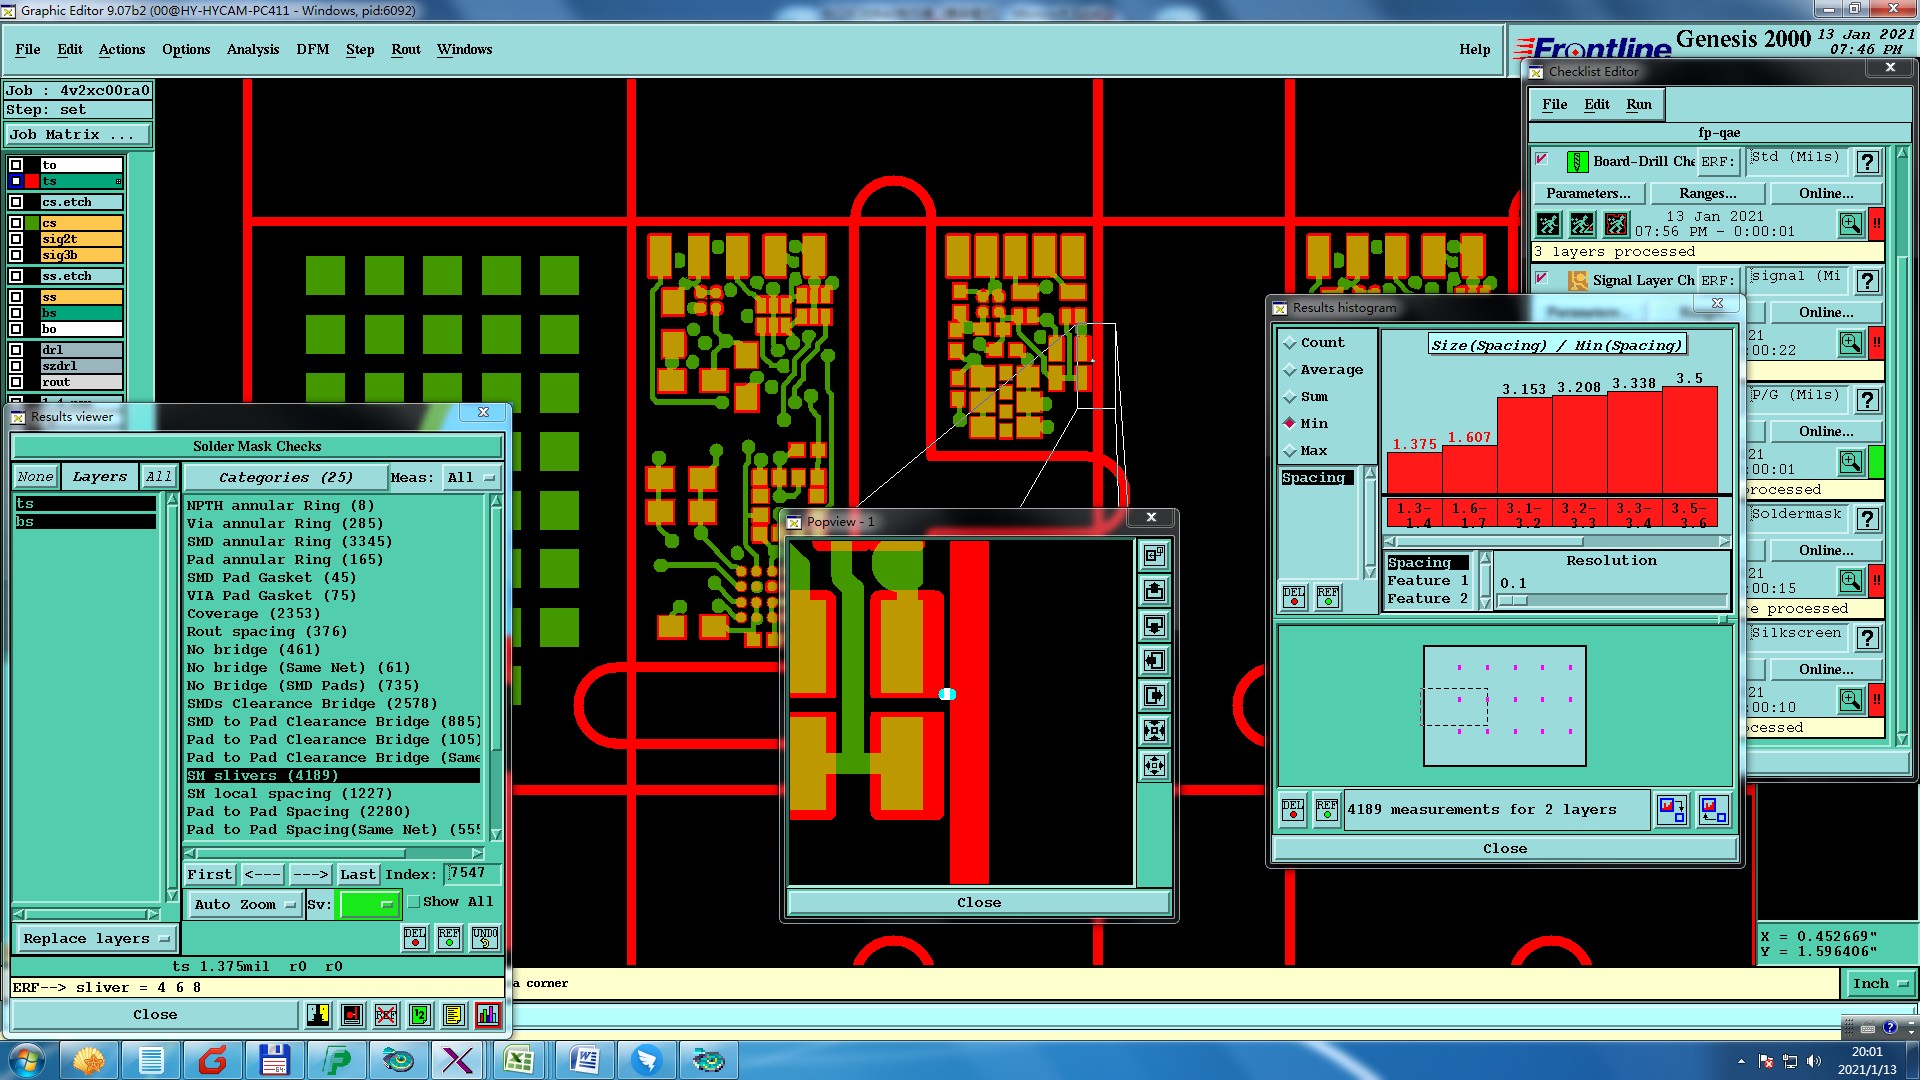This screenshot has height=1080, width=1920.
Task: Click the pan-right arrow icon in Popview
Action: [x=1154, y=696]
